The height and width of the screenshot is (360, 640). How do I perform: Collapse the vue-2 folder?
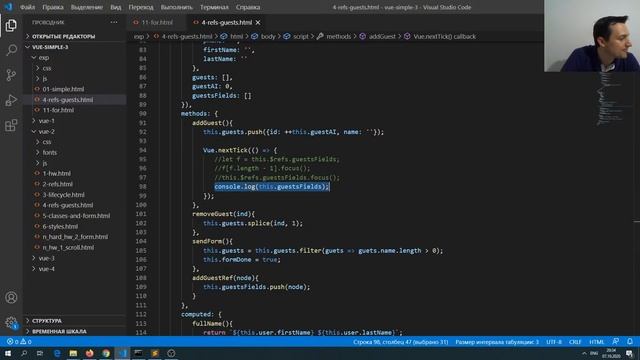tap(47, 131)
